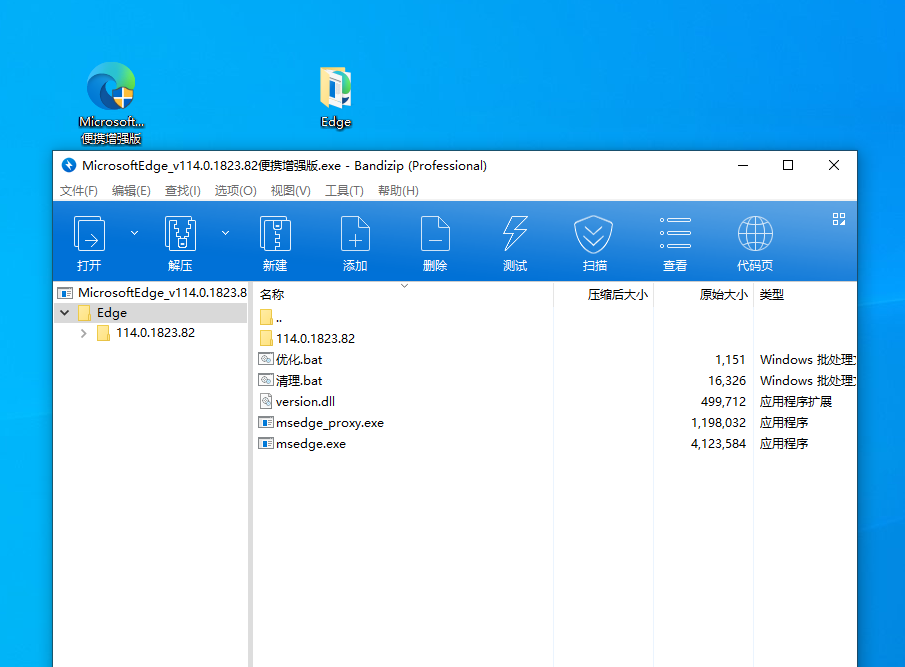Viewport: 905px width, 667px height.
Task: Collapse the Edge folder tree node
Action: click(65, 313)
